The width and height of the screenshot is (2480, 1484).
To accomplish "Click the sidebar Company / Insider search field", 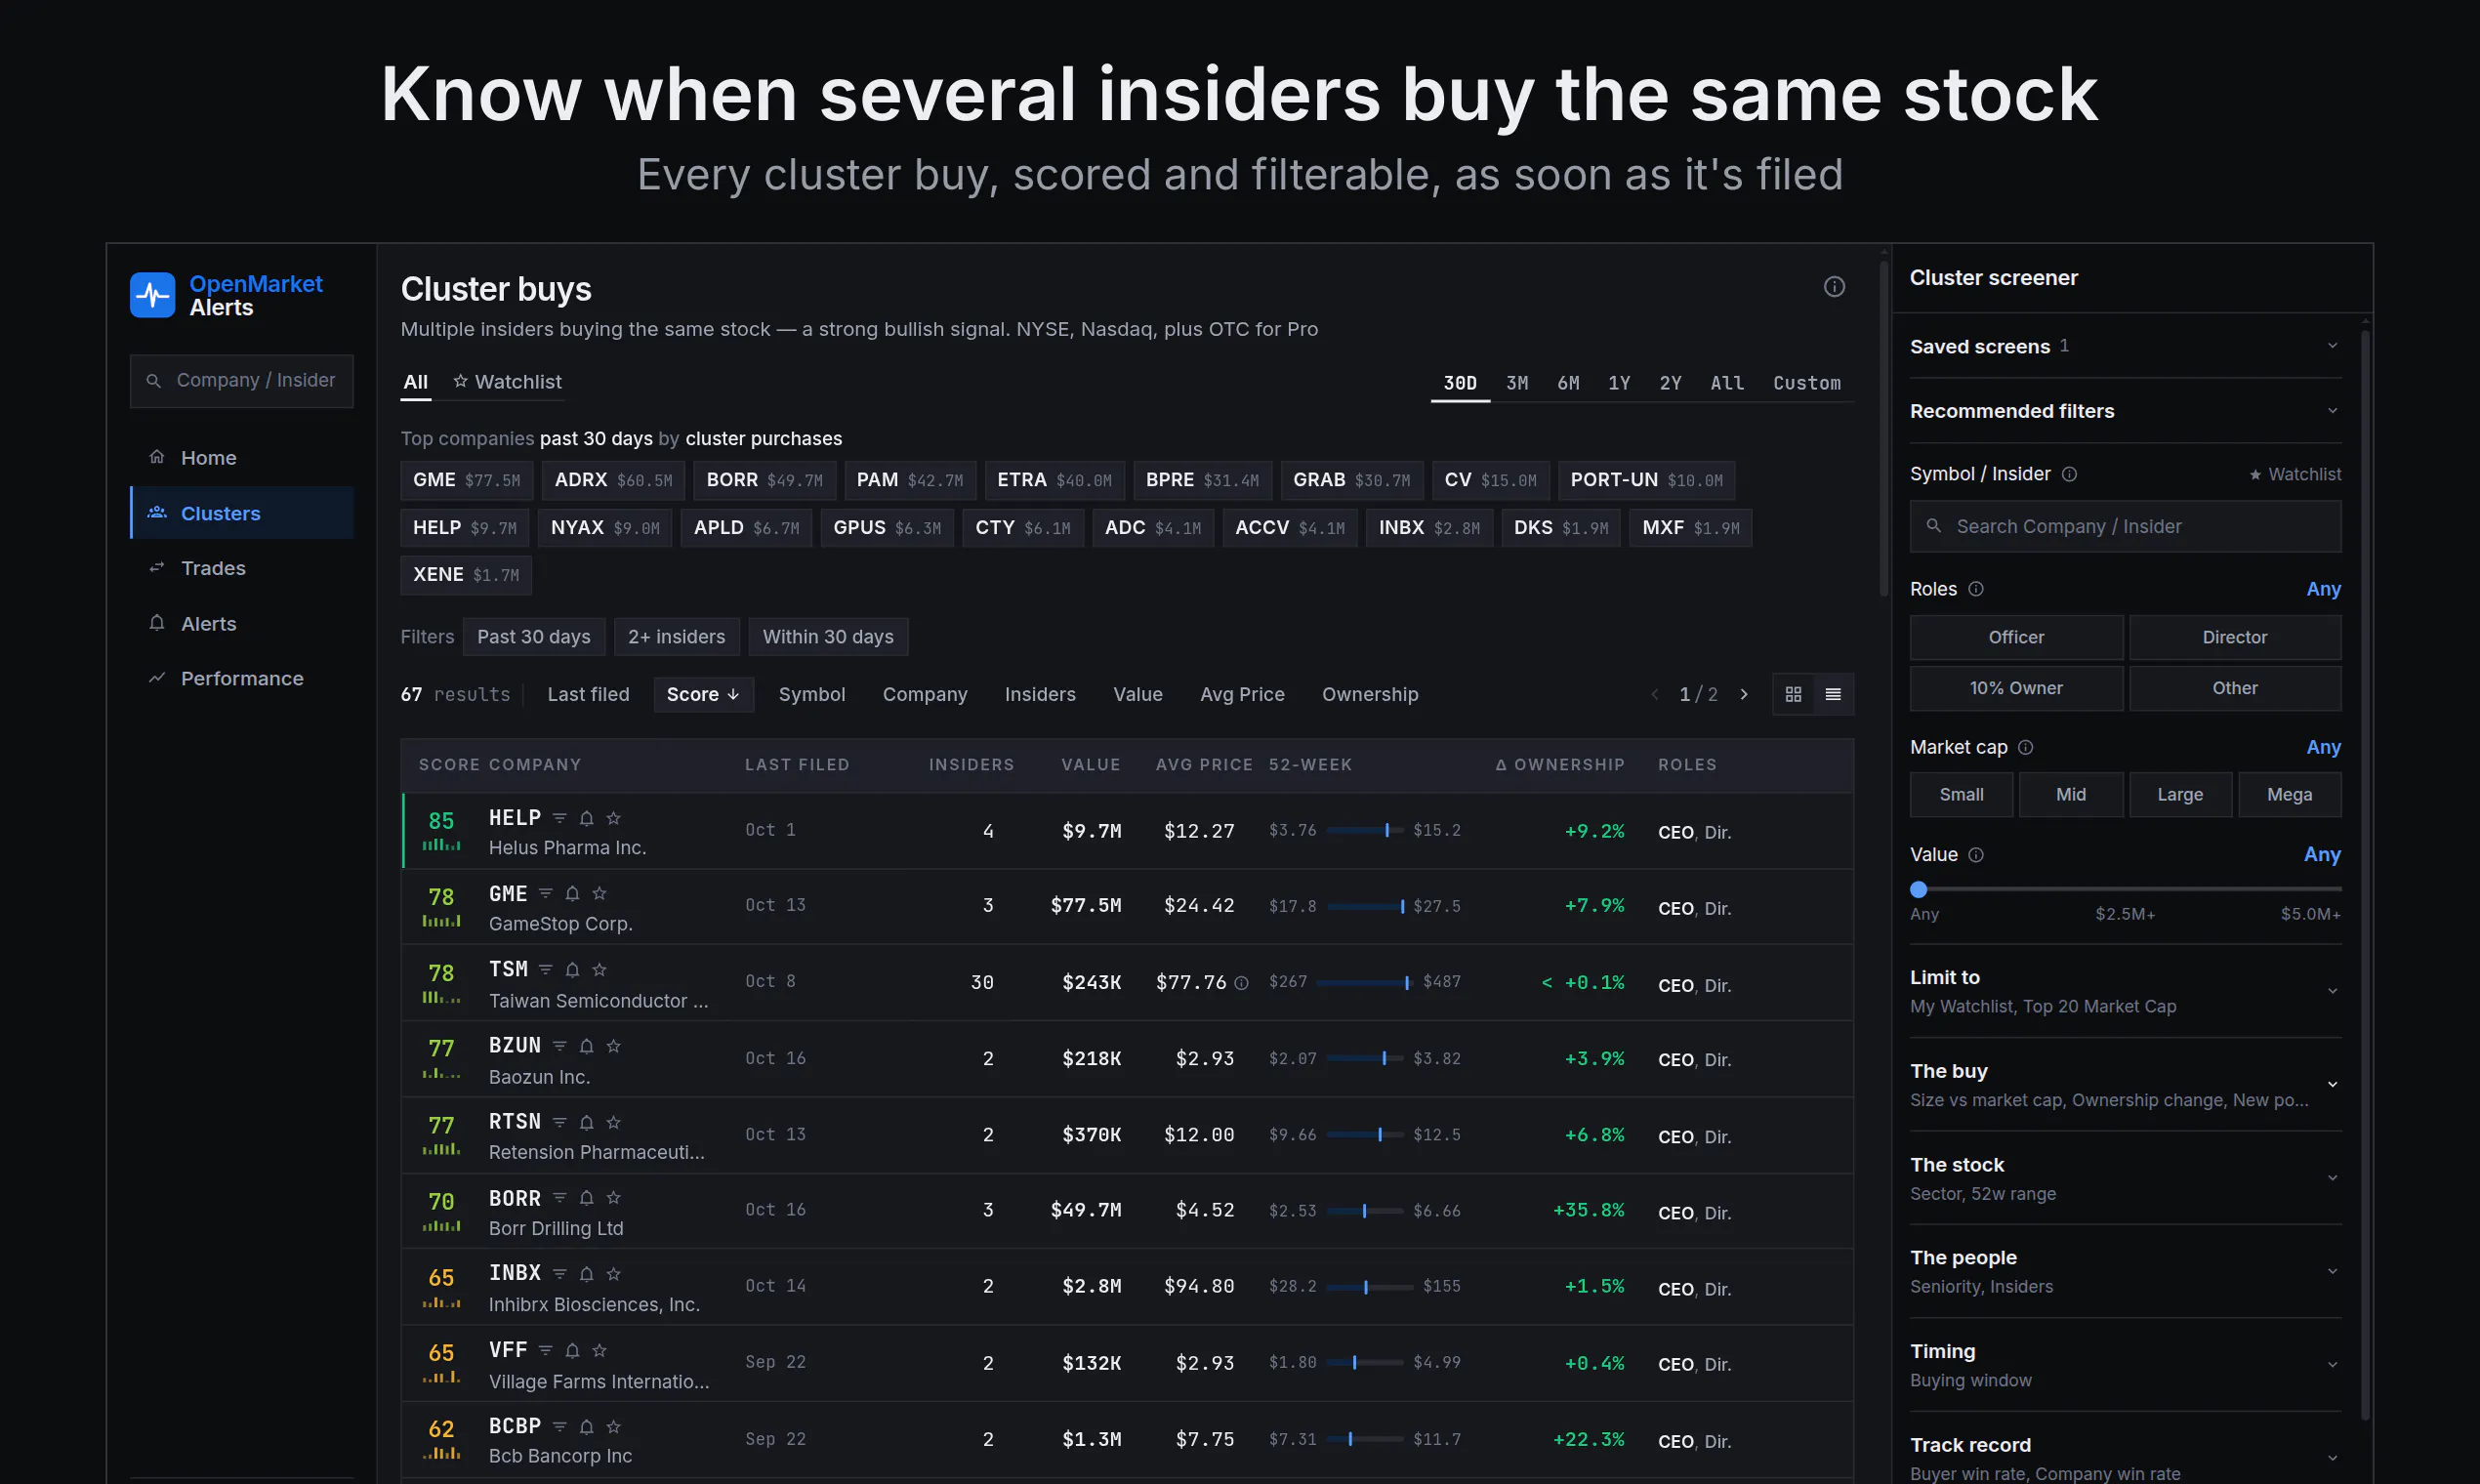I will coord(242,381).
